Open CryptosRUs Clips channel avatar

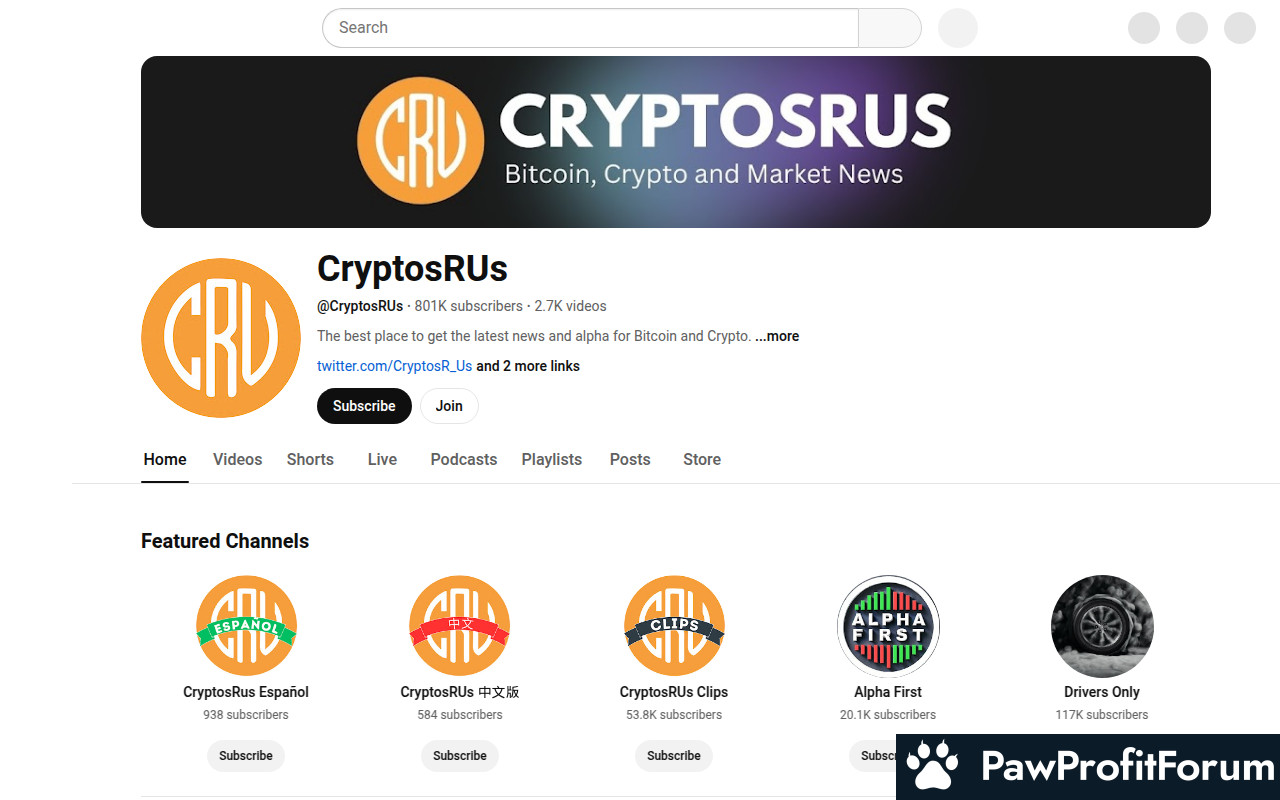coord(674,626)
